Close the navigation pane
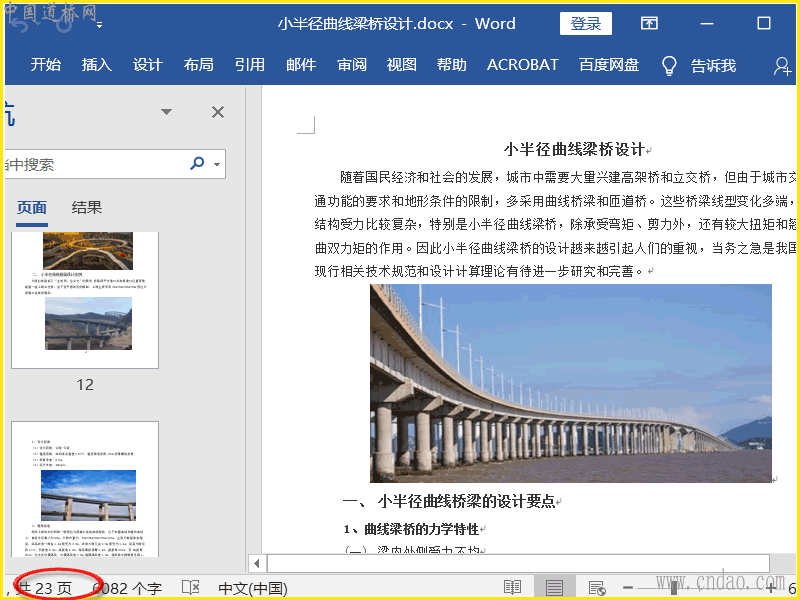 [217, 112]
